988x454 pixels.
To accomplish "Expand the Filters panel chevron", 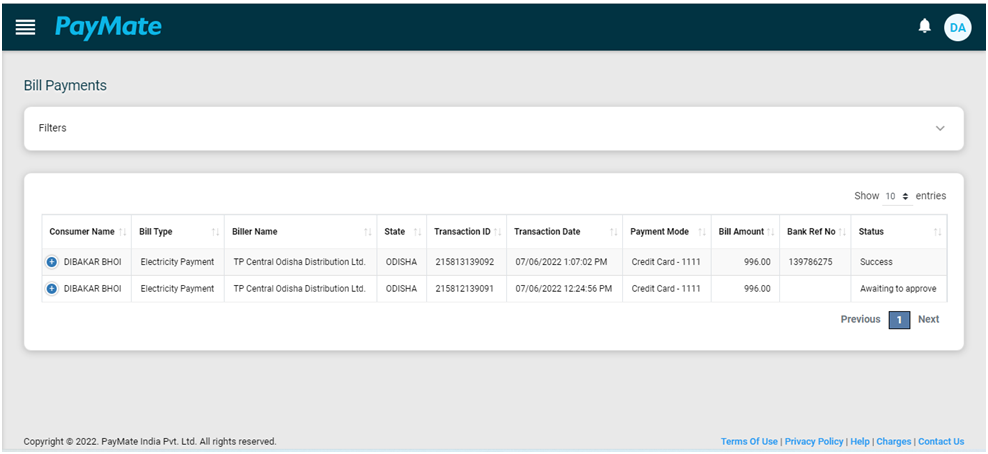I will point(940,128).
